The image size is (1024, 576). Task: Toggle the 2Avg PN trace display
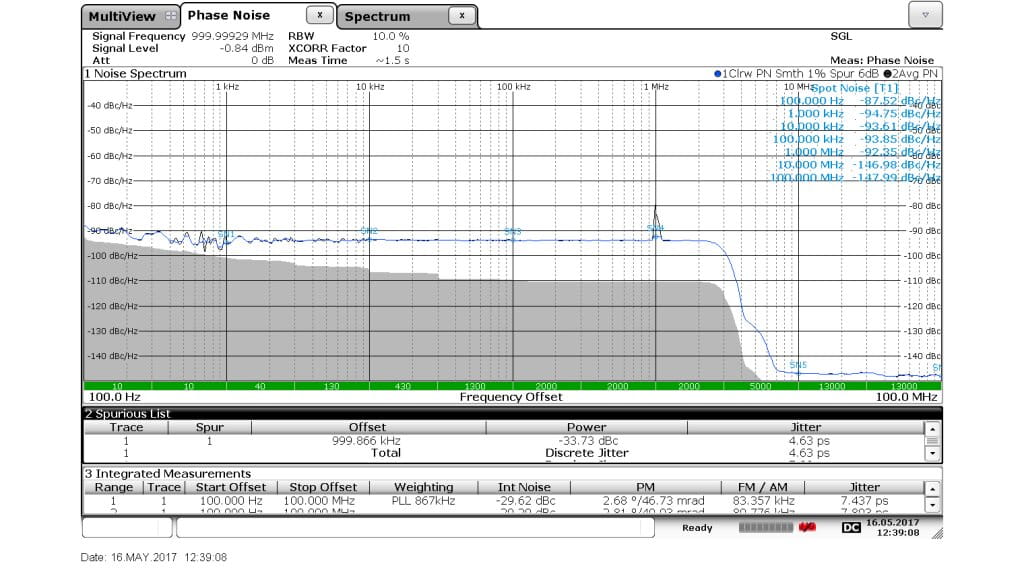tap(912, 74)
